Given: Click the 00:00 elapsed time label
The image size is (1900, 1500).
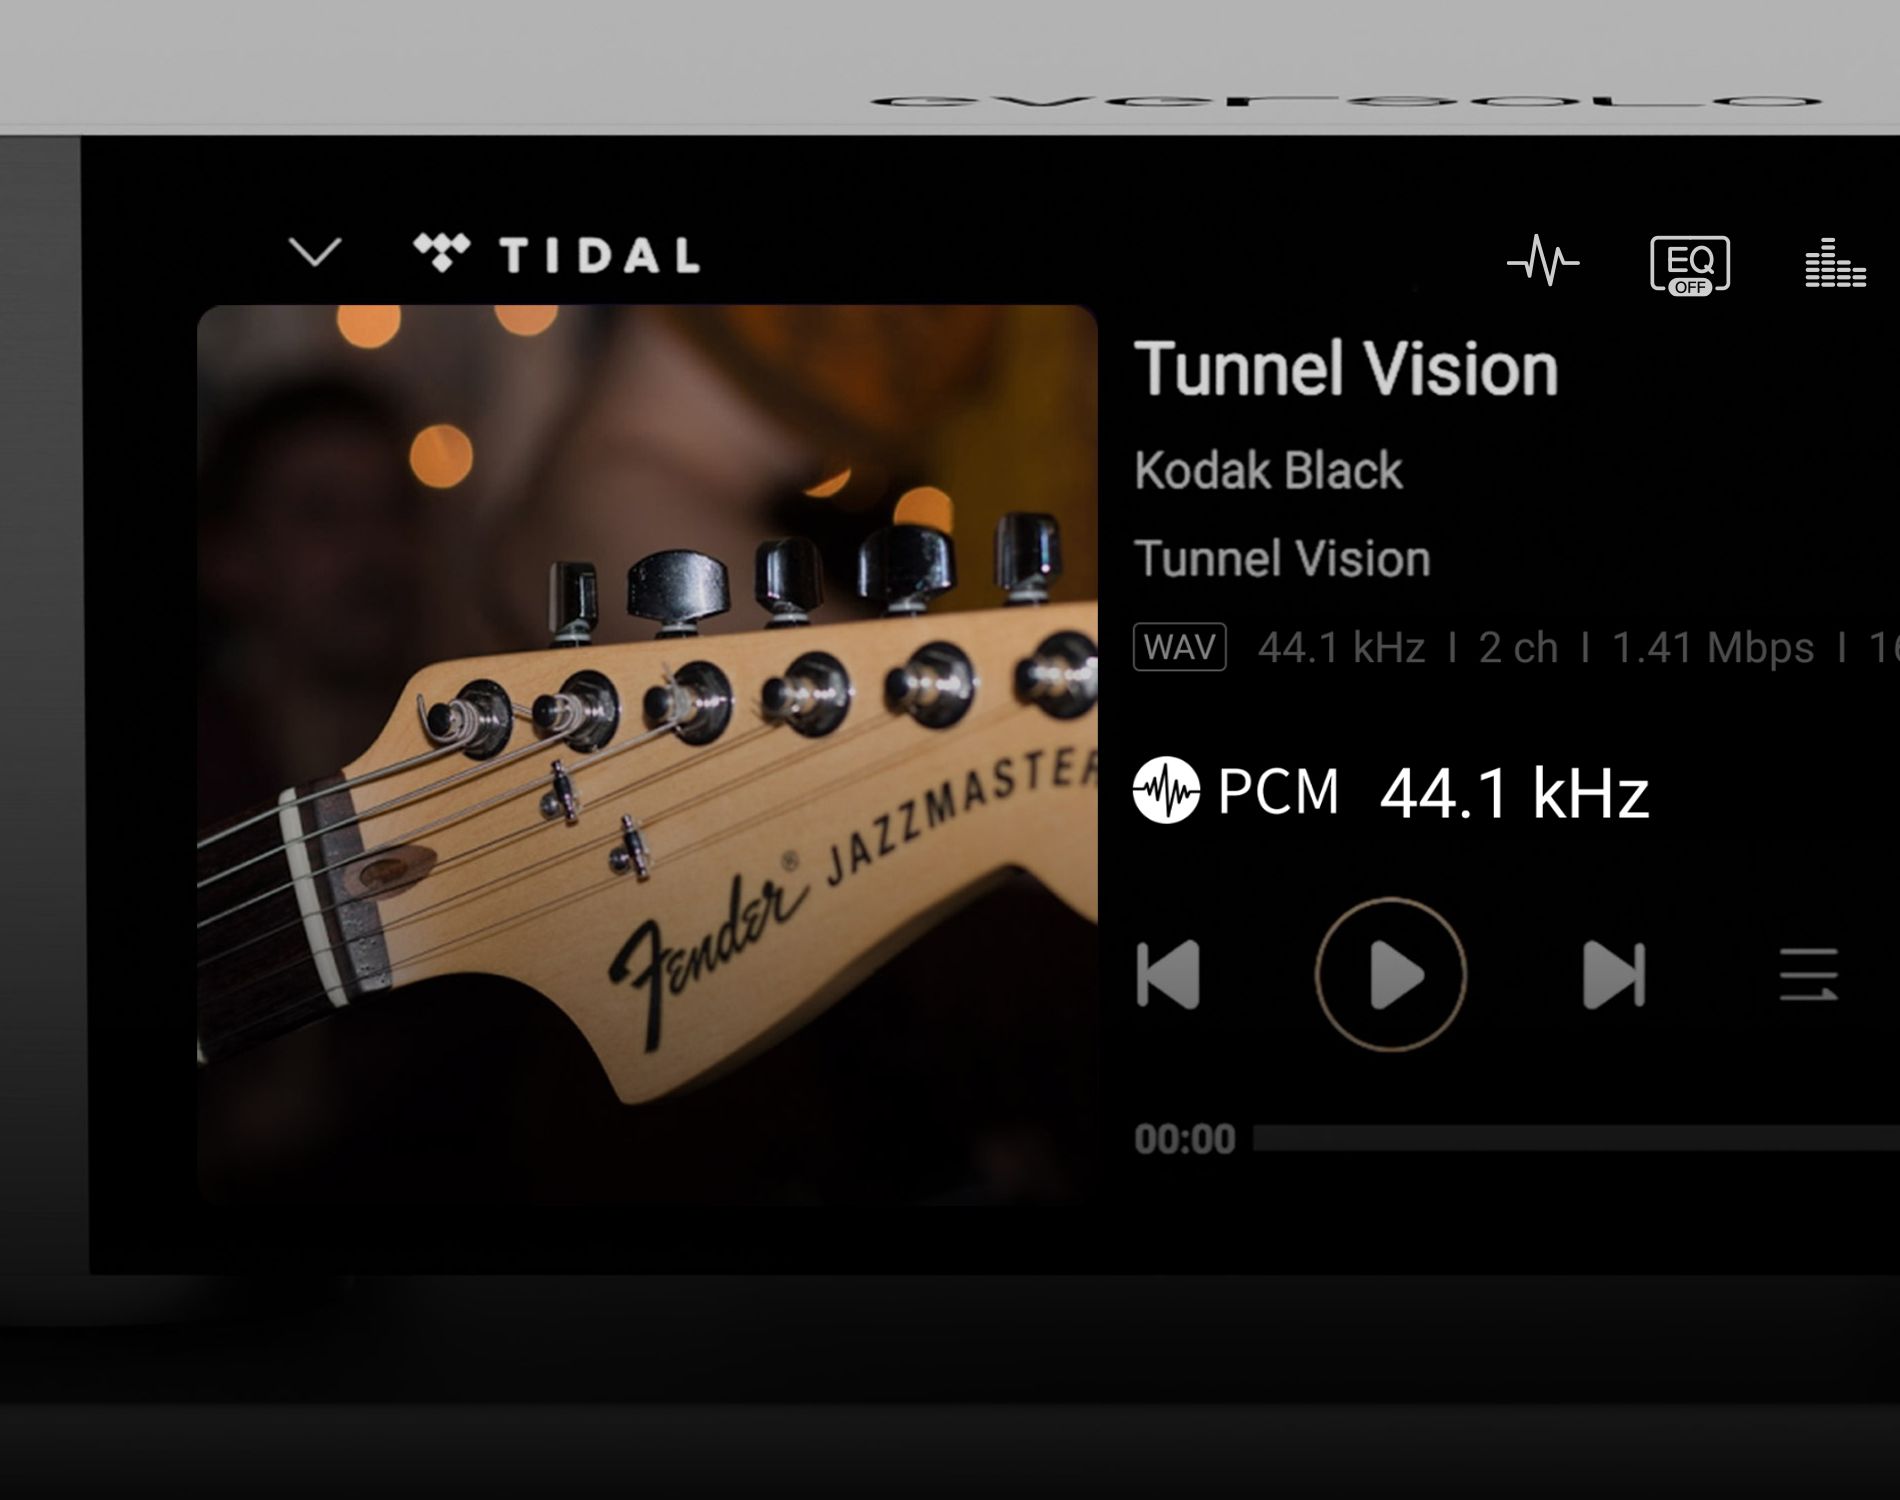Looking at the screenshot, I should tap(1185, 1139).
